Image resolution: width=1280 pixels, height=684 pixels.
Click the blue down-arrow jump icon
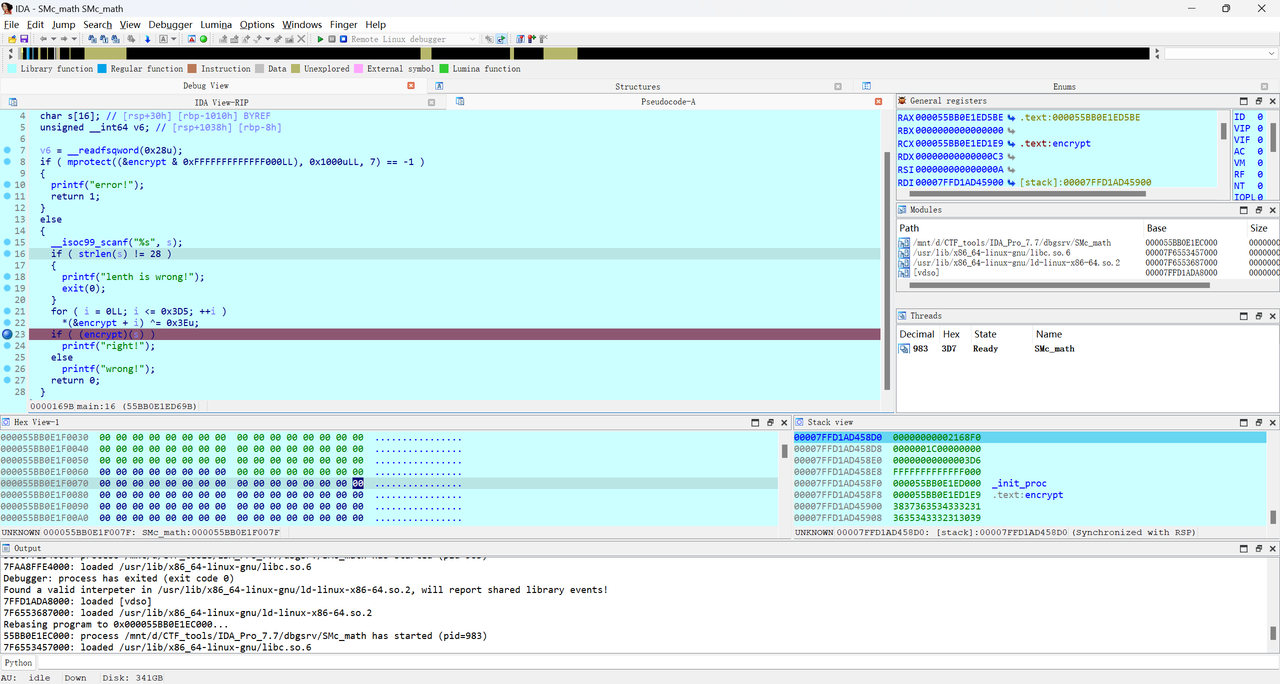pos(148,39)
